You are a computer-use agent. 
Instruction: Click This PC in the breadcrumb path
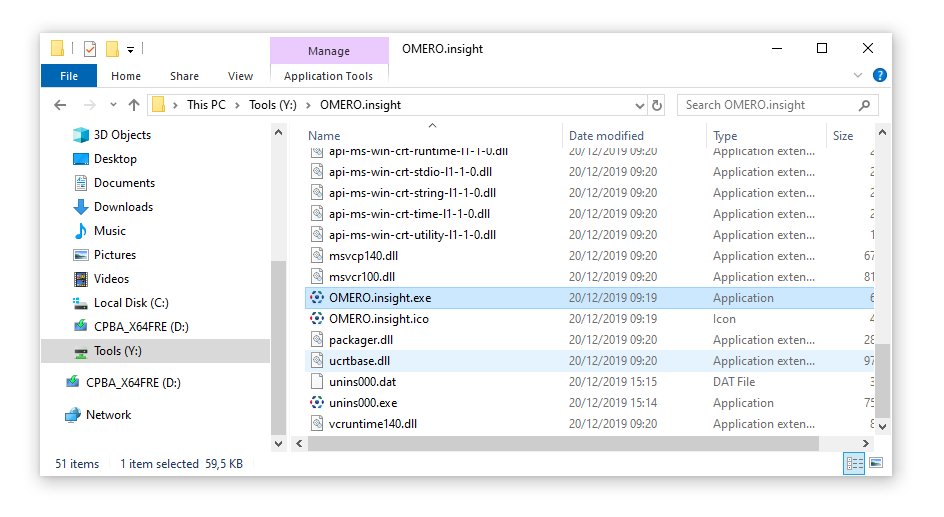pyautogui.click(x=206, y=105)
